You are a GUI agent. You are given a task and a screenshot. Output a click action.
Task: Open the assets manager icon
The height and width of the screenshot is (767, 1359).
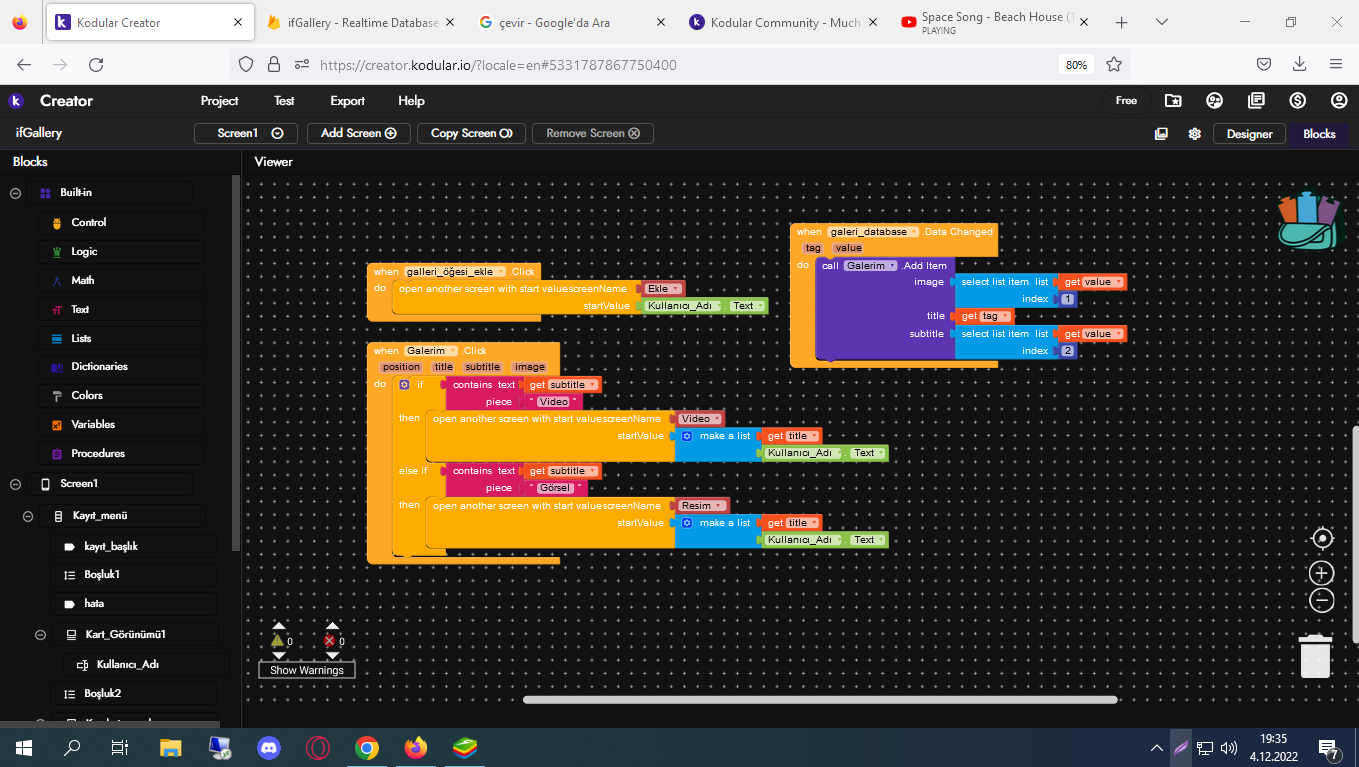1161,134
